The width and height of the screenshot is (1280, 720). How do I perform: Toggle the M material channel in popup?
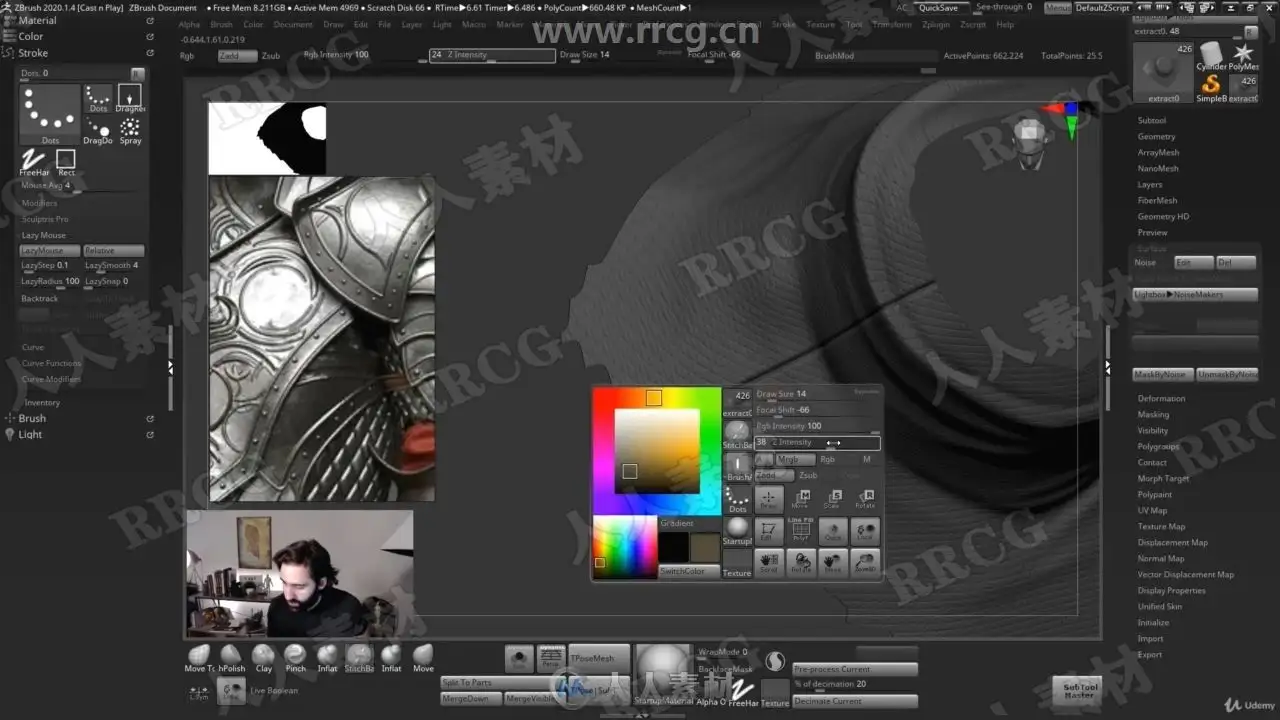pyautogui.click(x=867, y=459)
